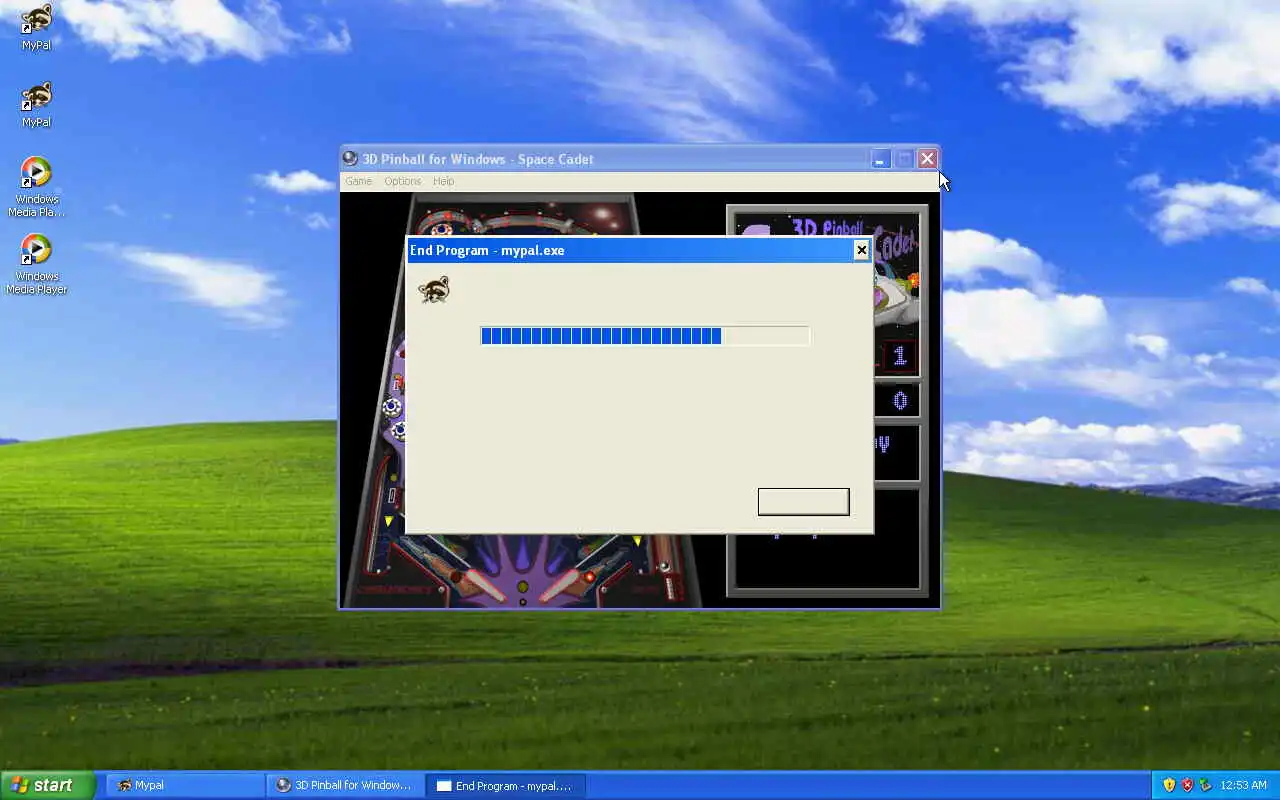Open the yellow shield tray icon
This screenshot has width=1280, height=800.
pyautogui.click(x=1169, y=785)
